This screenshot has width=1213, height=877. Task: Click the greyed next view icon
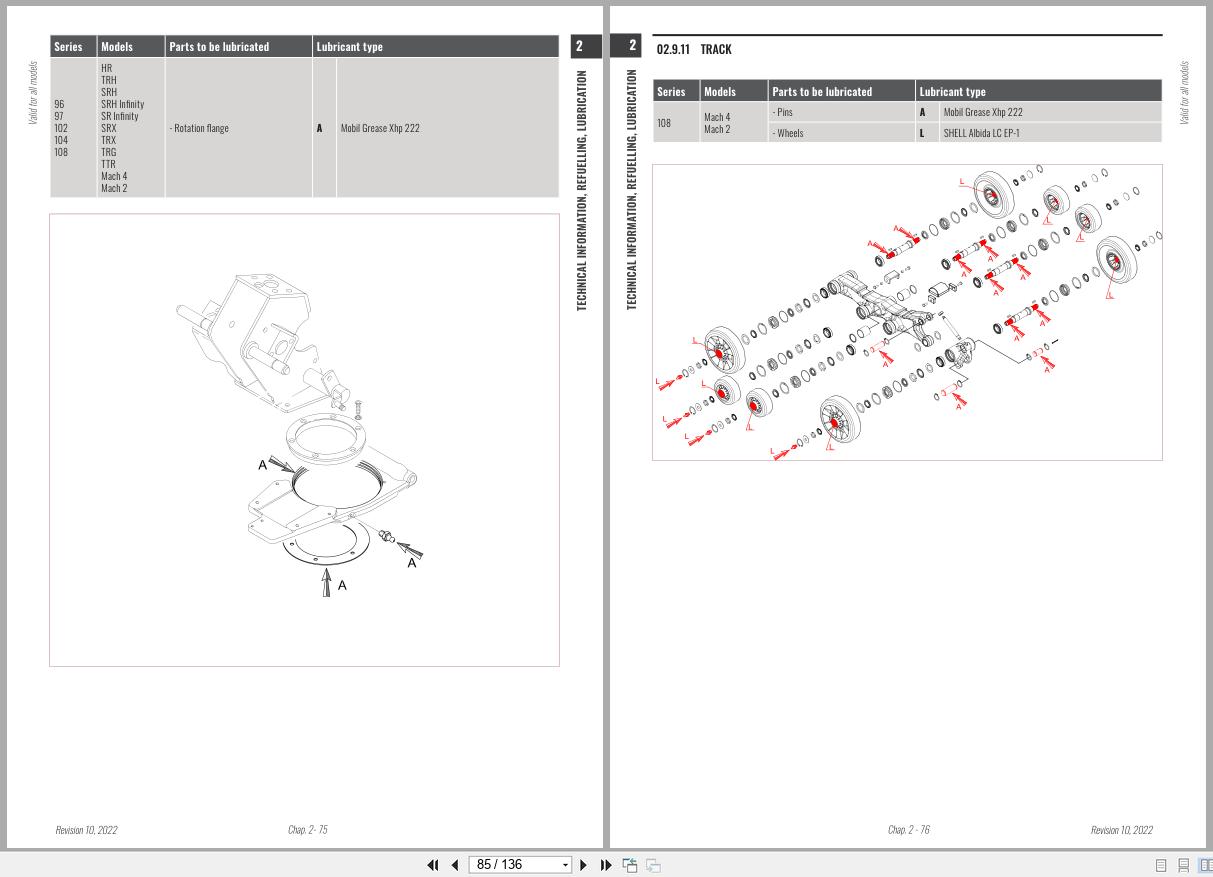tap(653, 865)
